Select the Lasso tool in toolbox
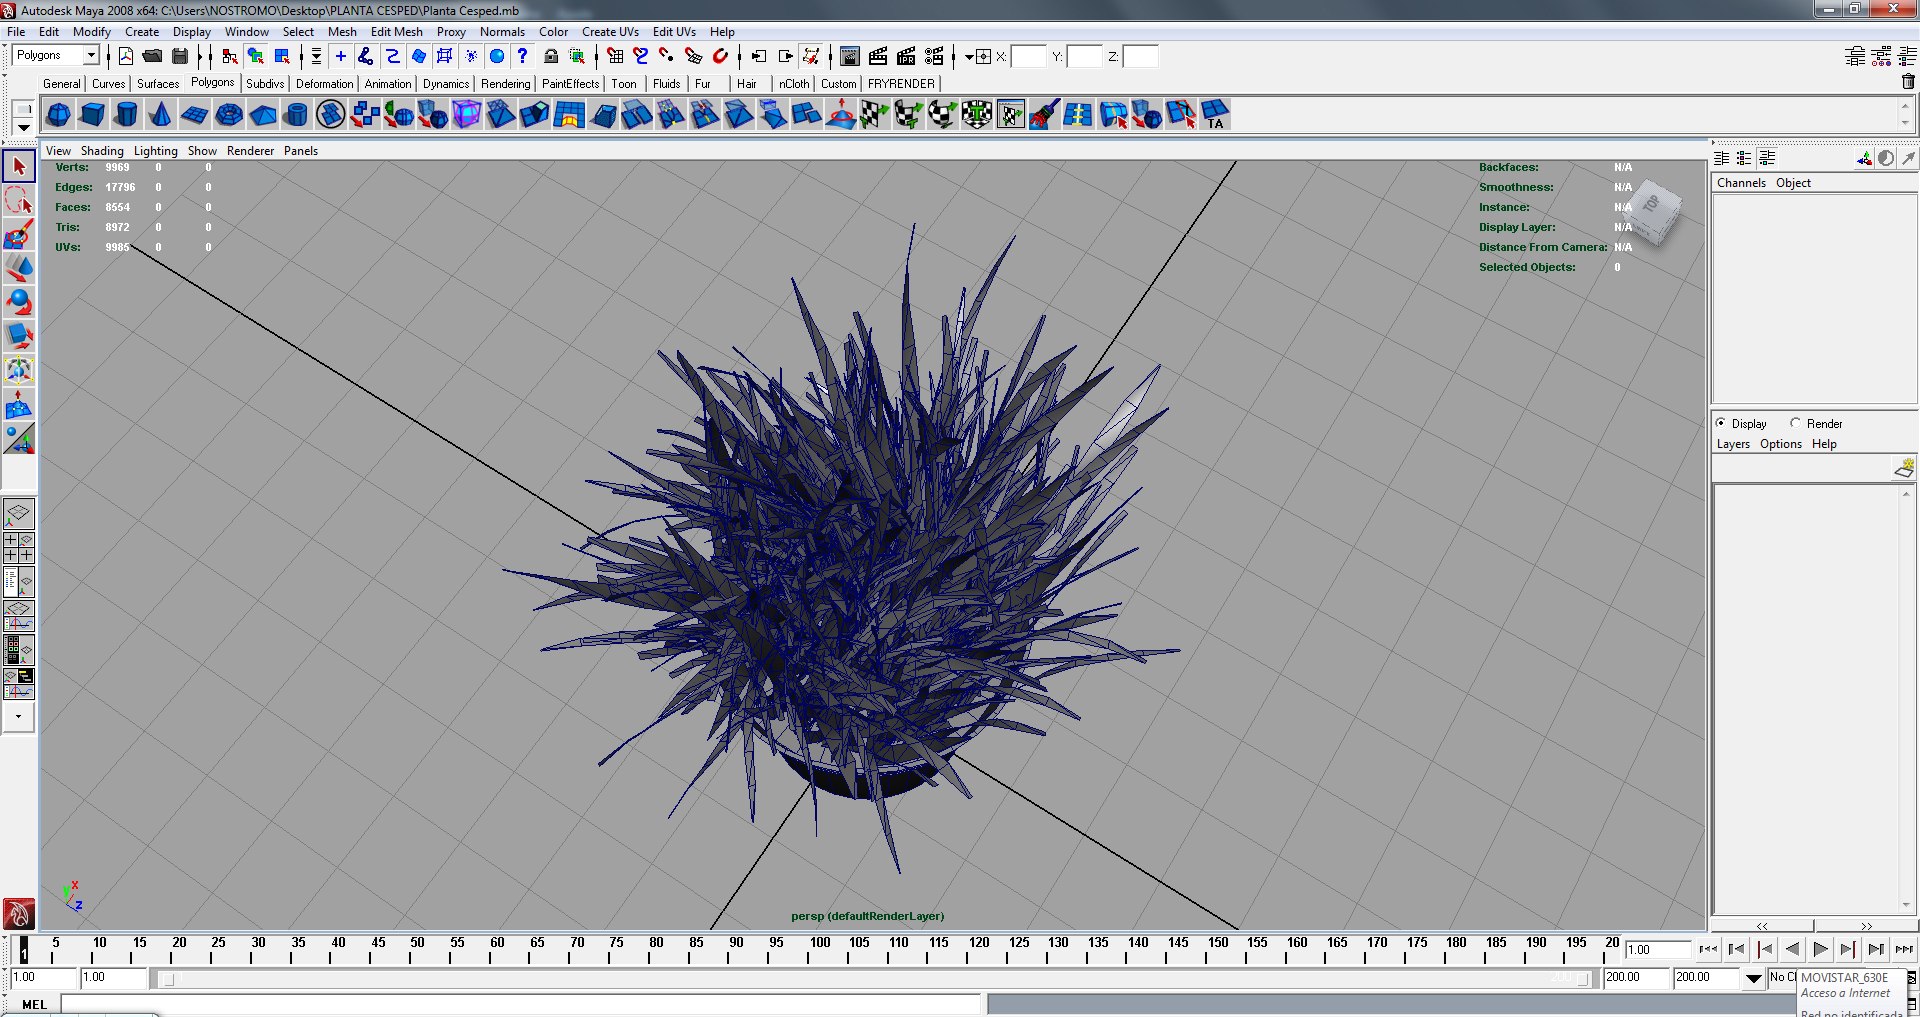Screen dimensions: 1920x1017 (19, 201)
